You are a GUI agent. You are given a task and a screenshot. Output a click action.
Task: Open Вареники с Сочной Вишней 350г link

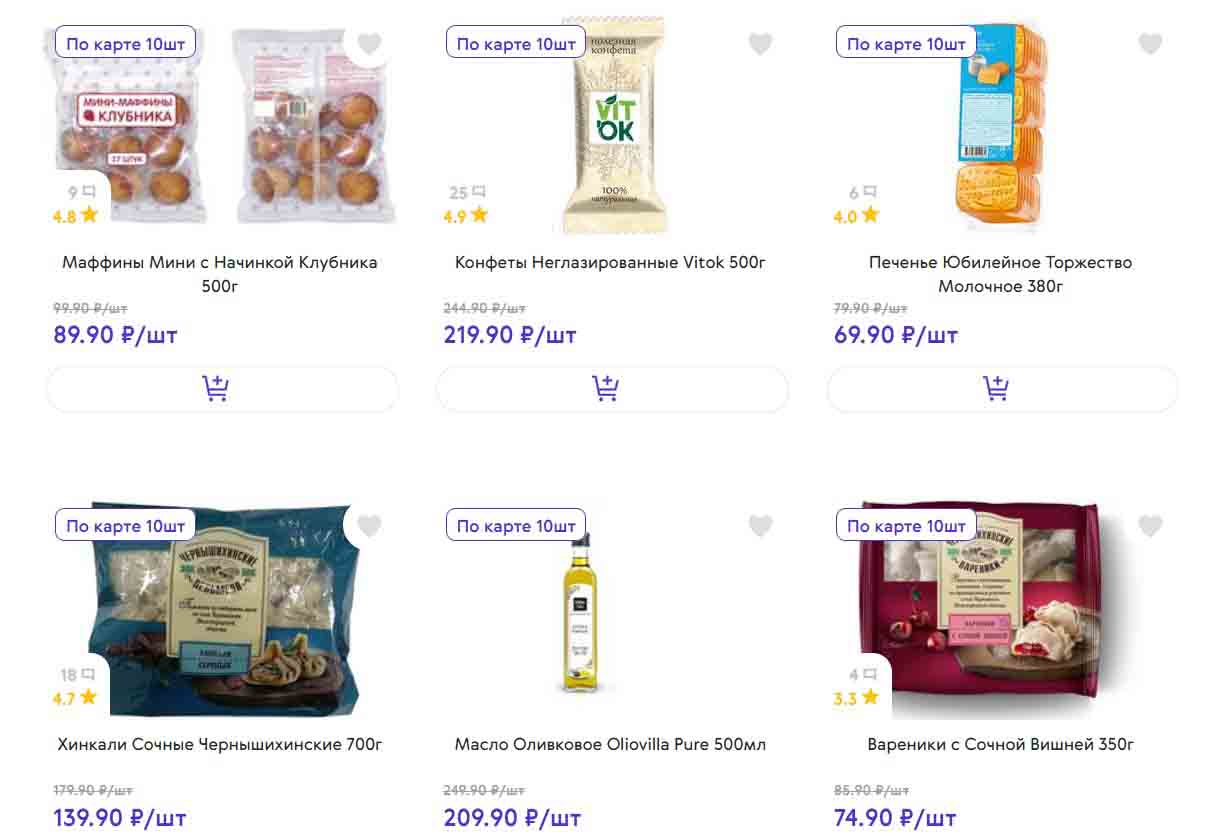[1000, 745]
